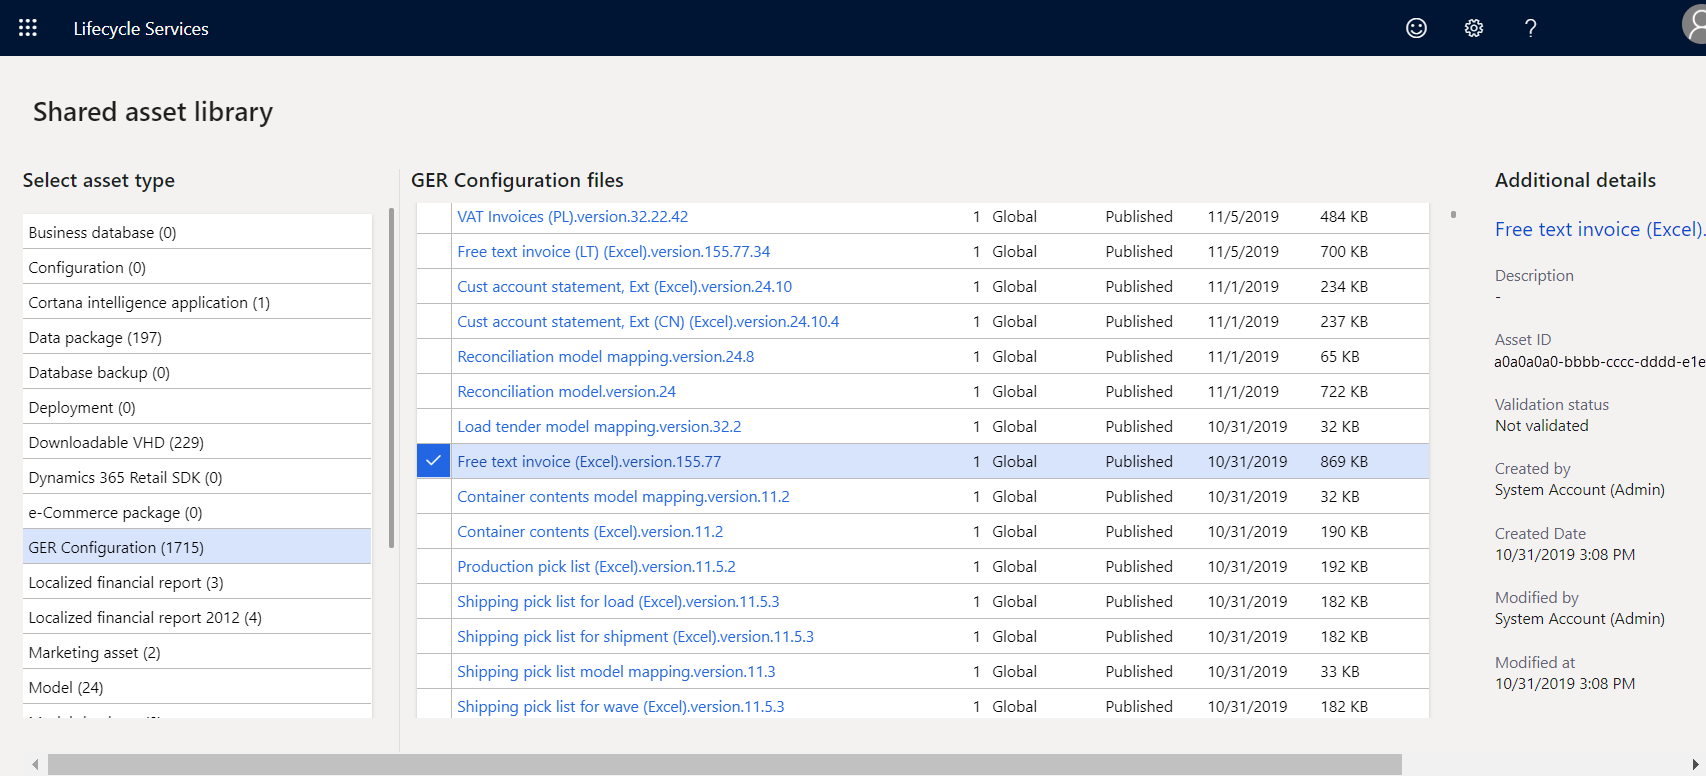Click the GER files list scrollbar thumb
The height and width of the screenshot is (776, 1706).
(1453, 214)
